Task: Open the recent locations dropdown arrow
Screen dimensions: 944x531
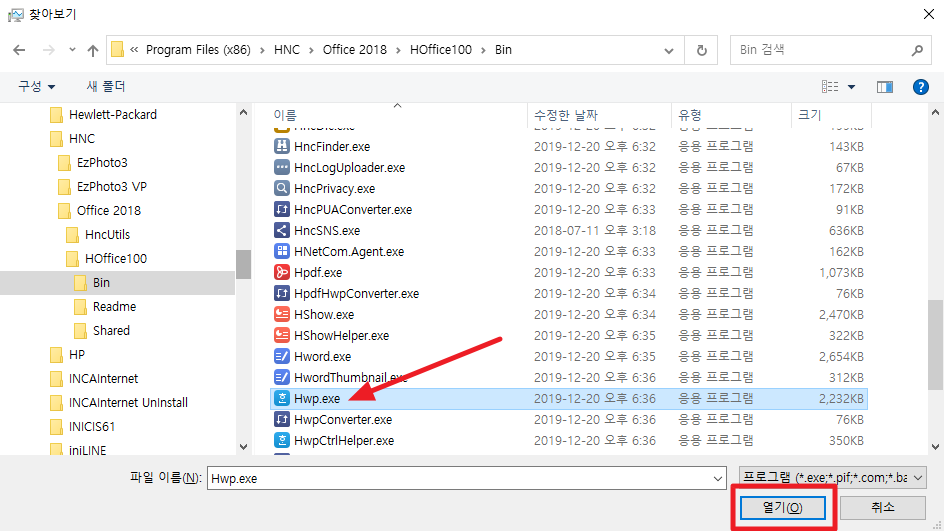Action: click(x=72, y=50)
